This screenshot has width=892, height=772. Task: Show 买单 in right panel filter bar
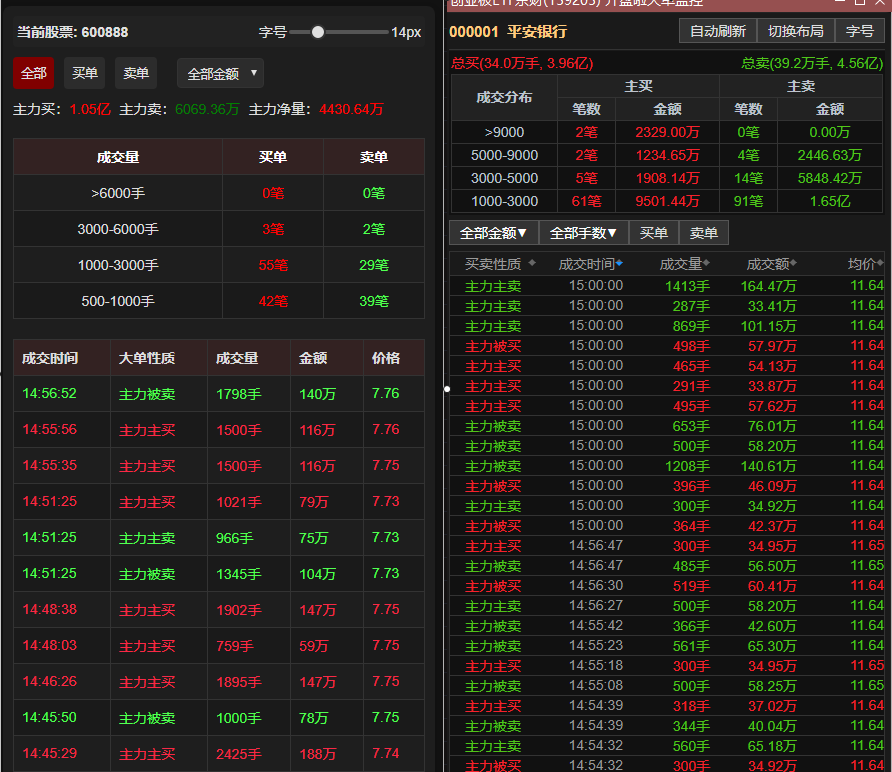point(654,233)
